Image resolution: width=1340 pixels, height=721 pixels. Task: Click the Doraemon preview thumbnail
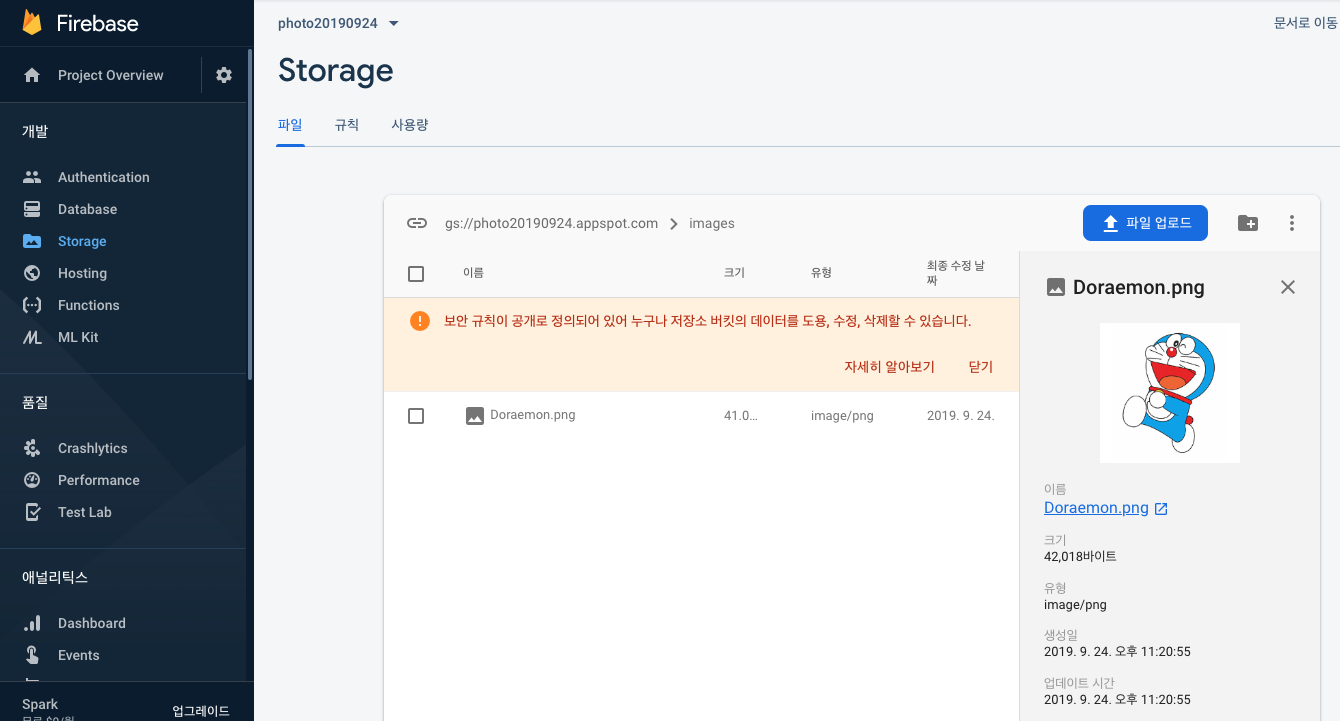pyautogui.click(x=1170, y=393)
